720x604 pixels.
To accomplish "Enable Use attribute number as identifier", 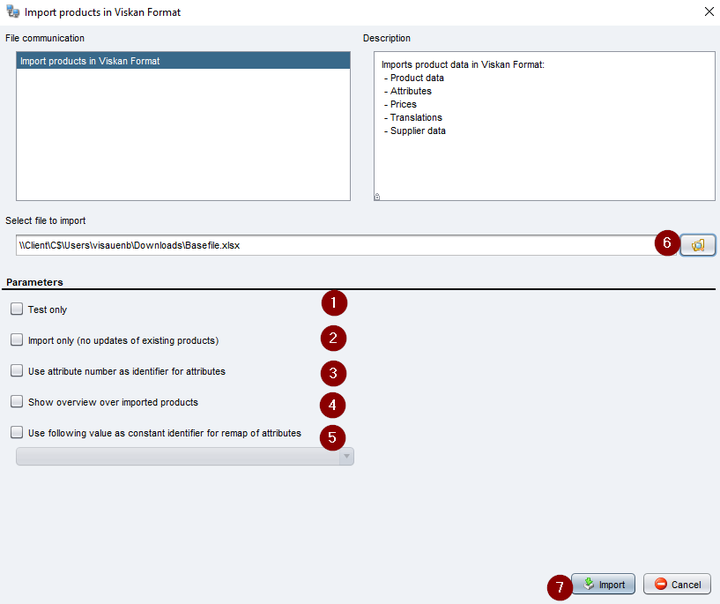I will coord(16,371).
